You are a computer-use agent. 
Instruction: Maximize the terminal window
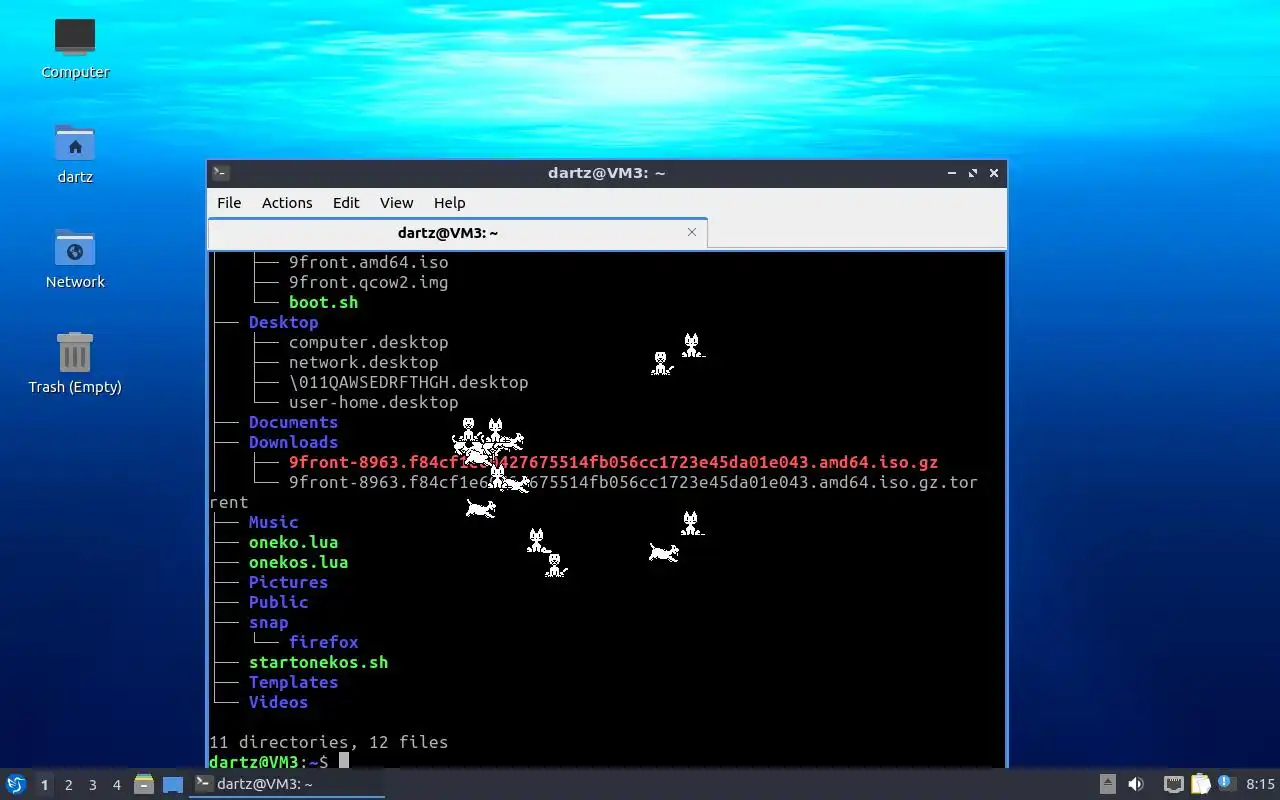(973, 173)
